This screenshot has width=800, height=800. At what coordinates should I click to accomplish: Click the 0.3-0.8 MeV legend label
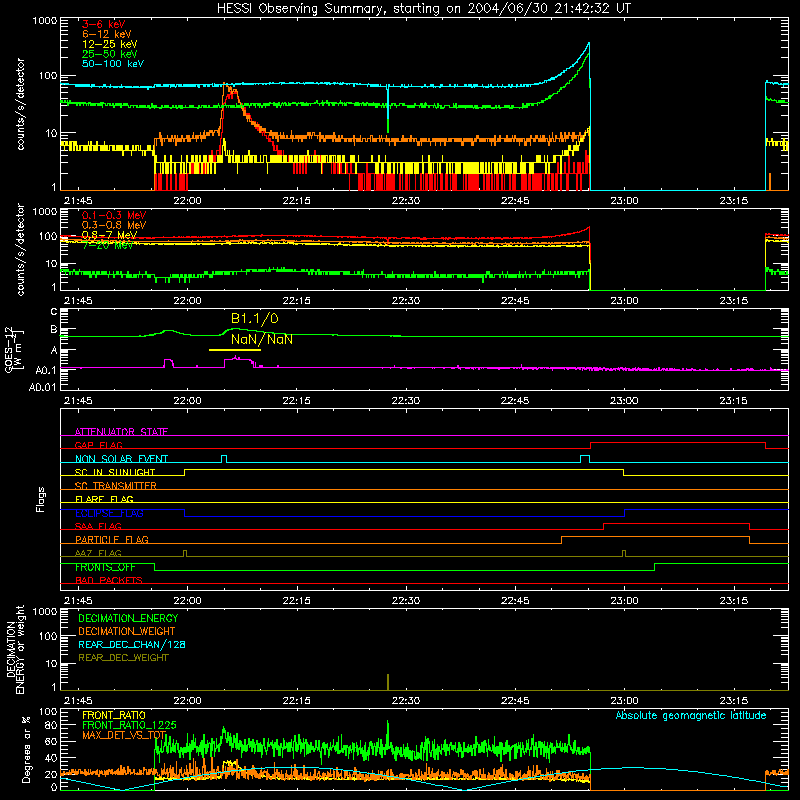(x=114, y=225)
